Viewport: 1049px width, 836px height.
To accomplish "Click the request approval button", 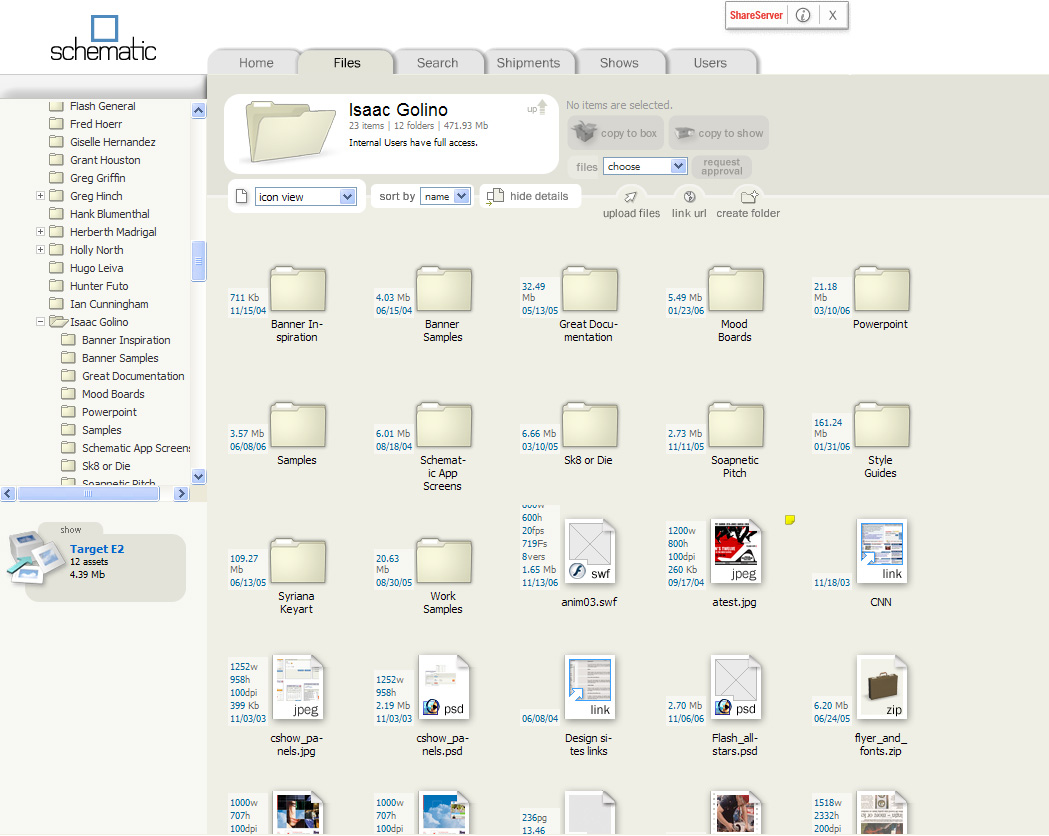I will [x=721, y=167].
